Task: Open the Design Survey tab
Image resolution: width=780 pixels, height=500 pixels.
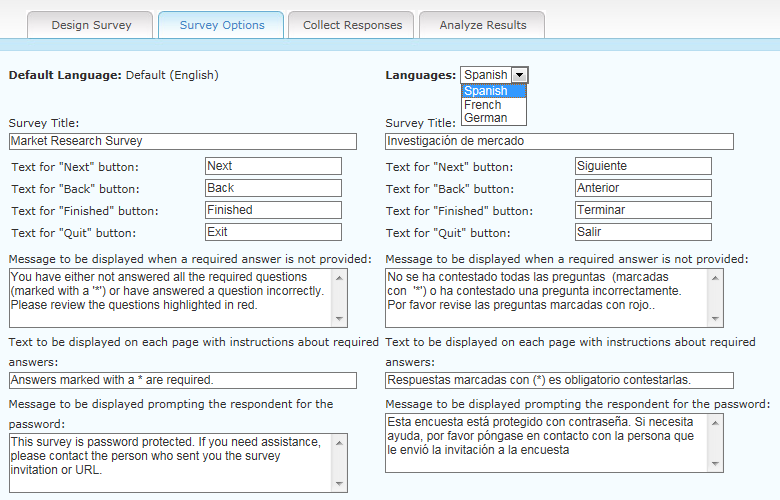Action: point(91,25)
